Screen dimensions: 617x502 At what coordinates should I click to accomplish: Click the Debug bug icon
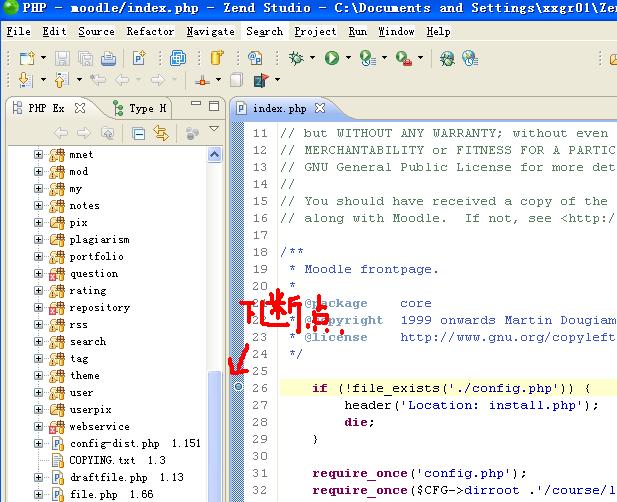tap(296, 59)
